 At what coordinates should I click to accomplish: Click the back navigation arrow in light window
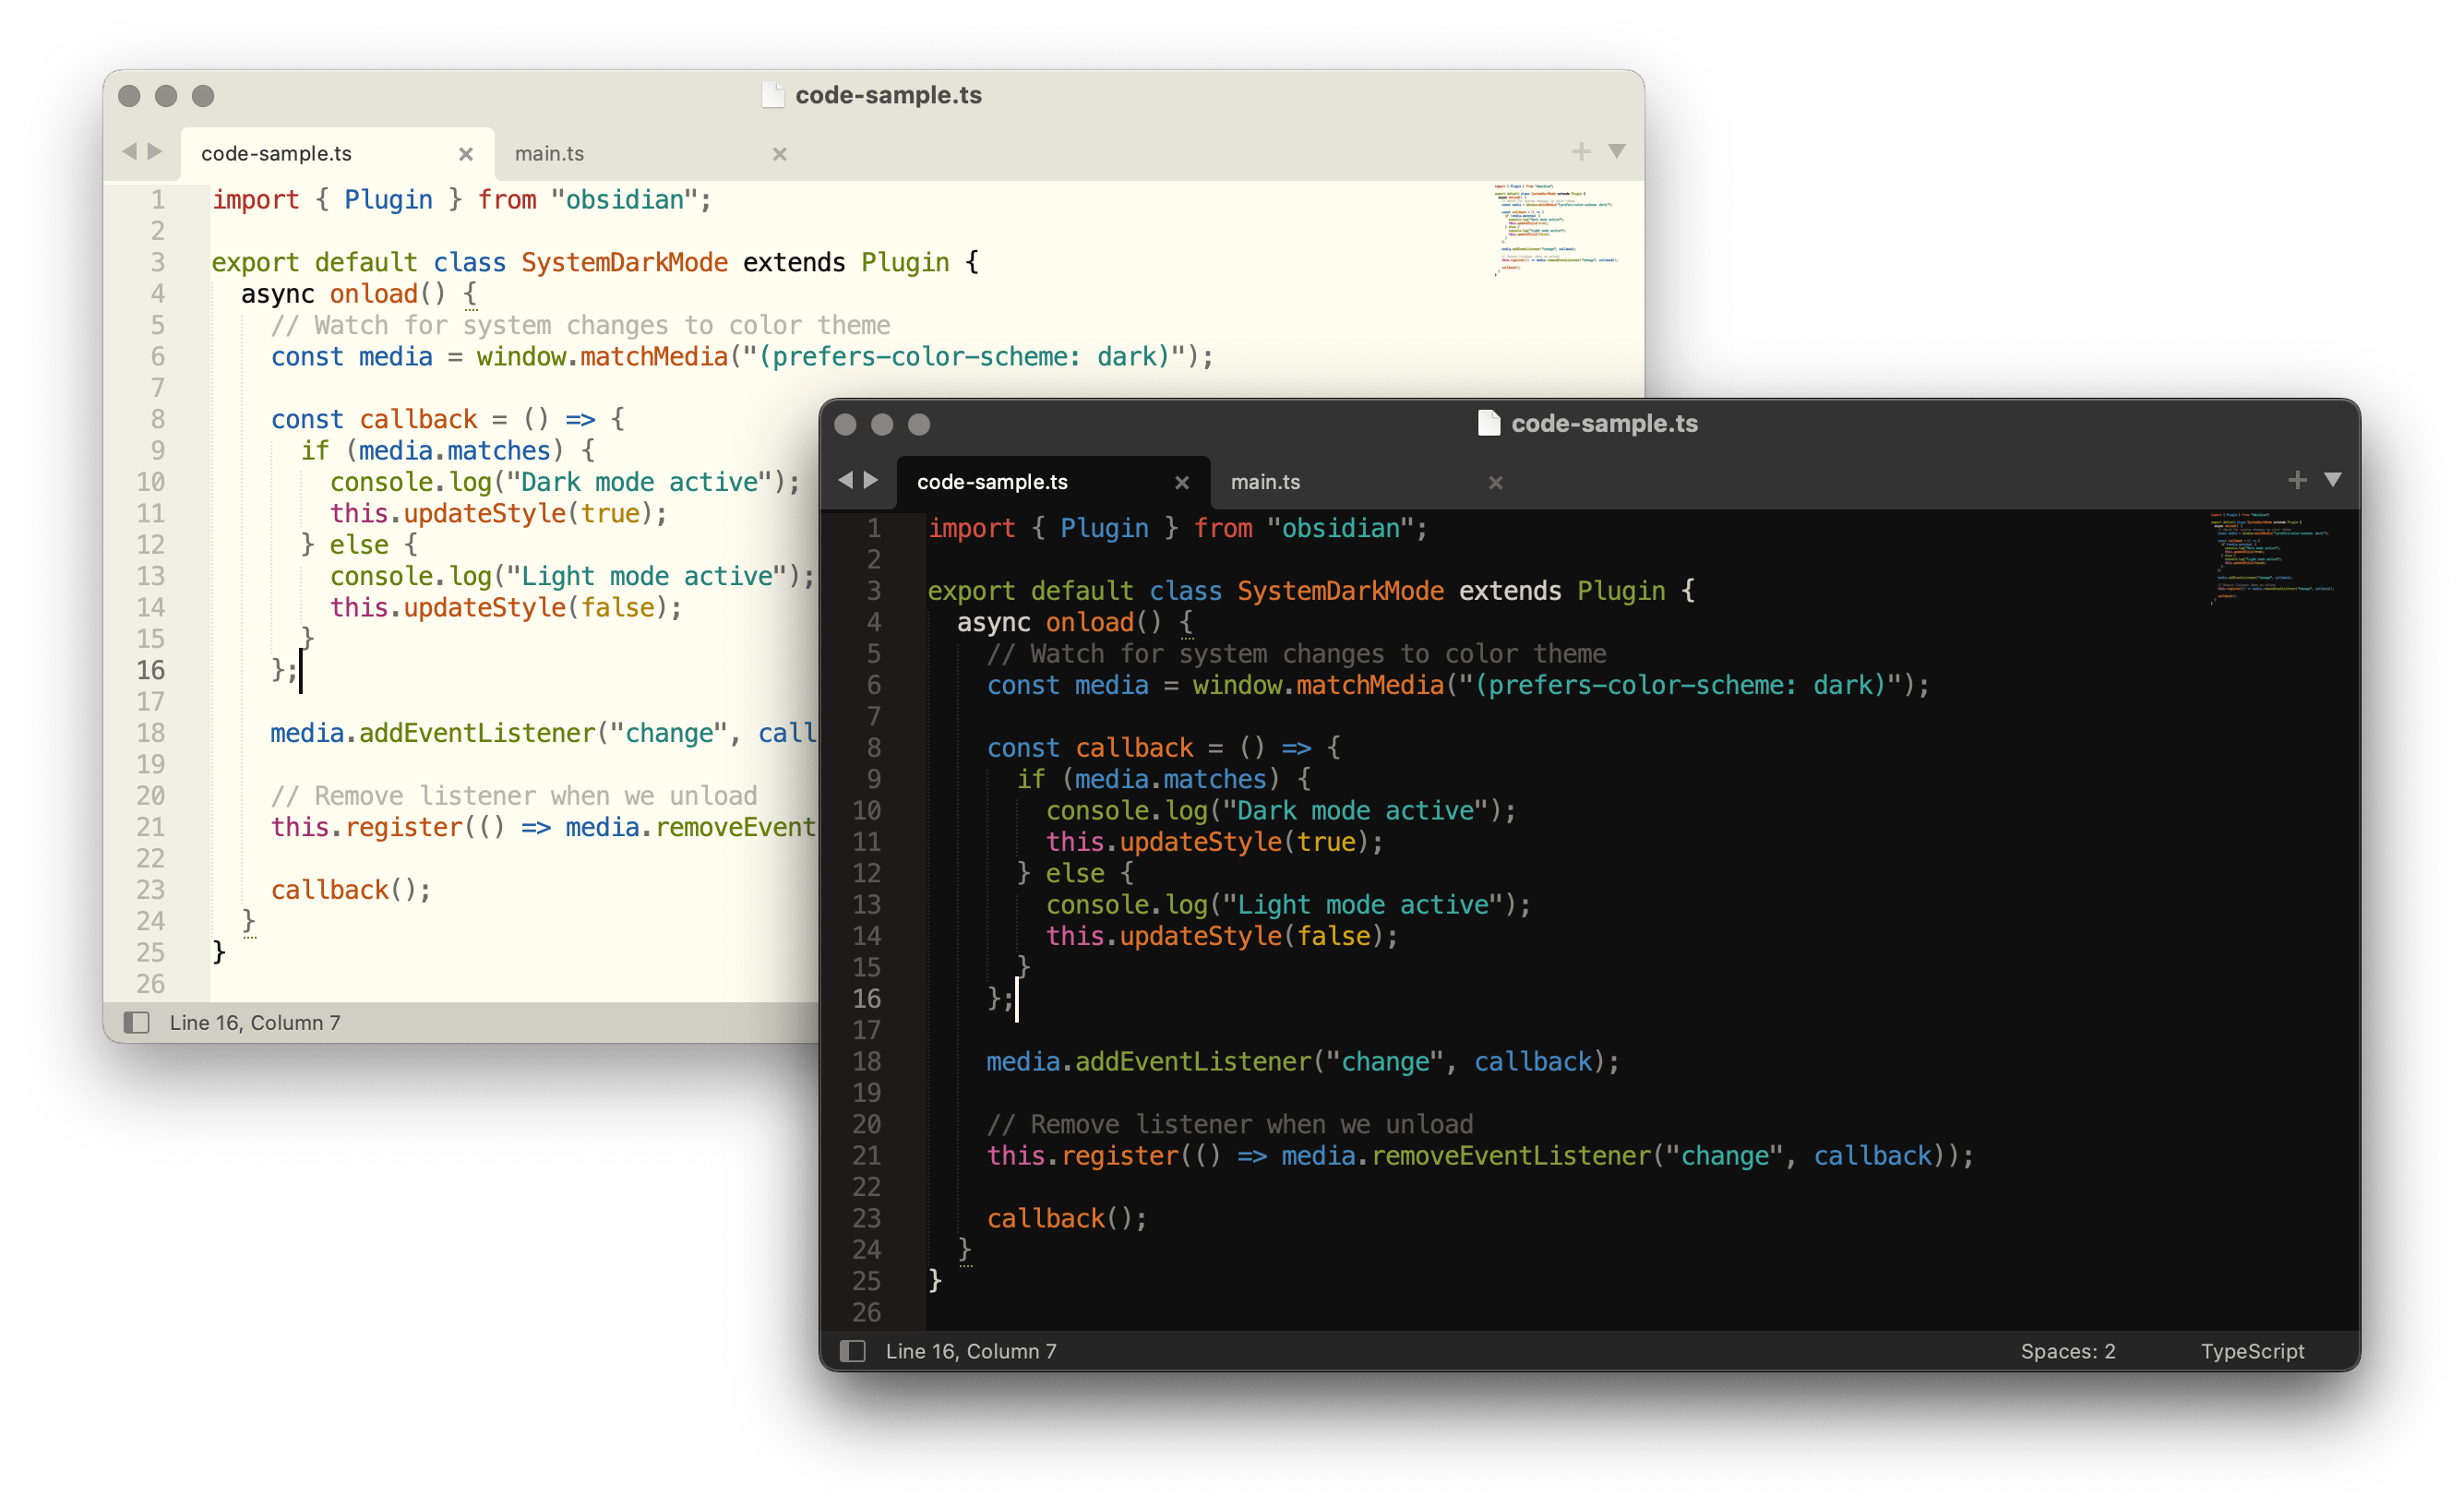(x=131, y=152)
